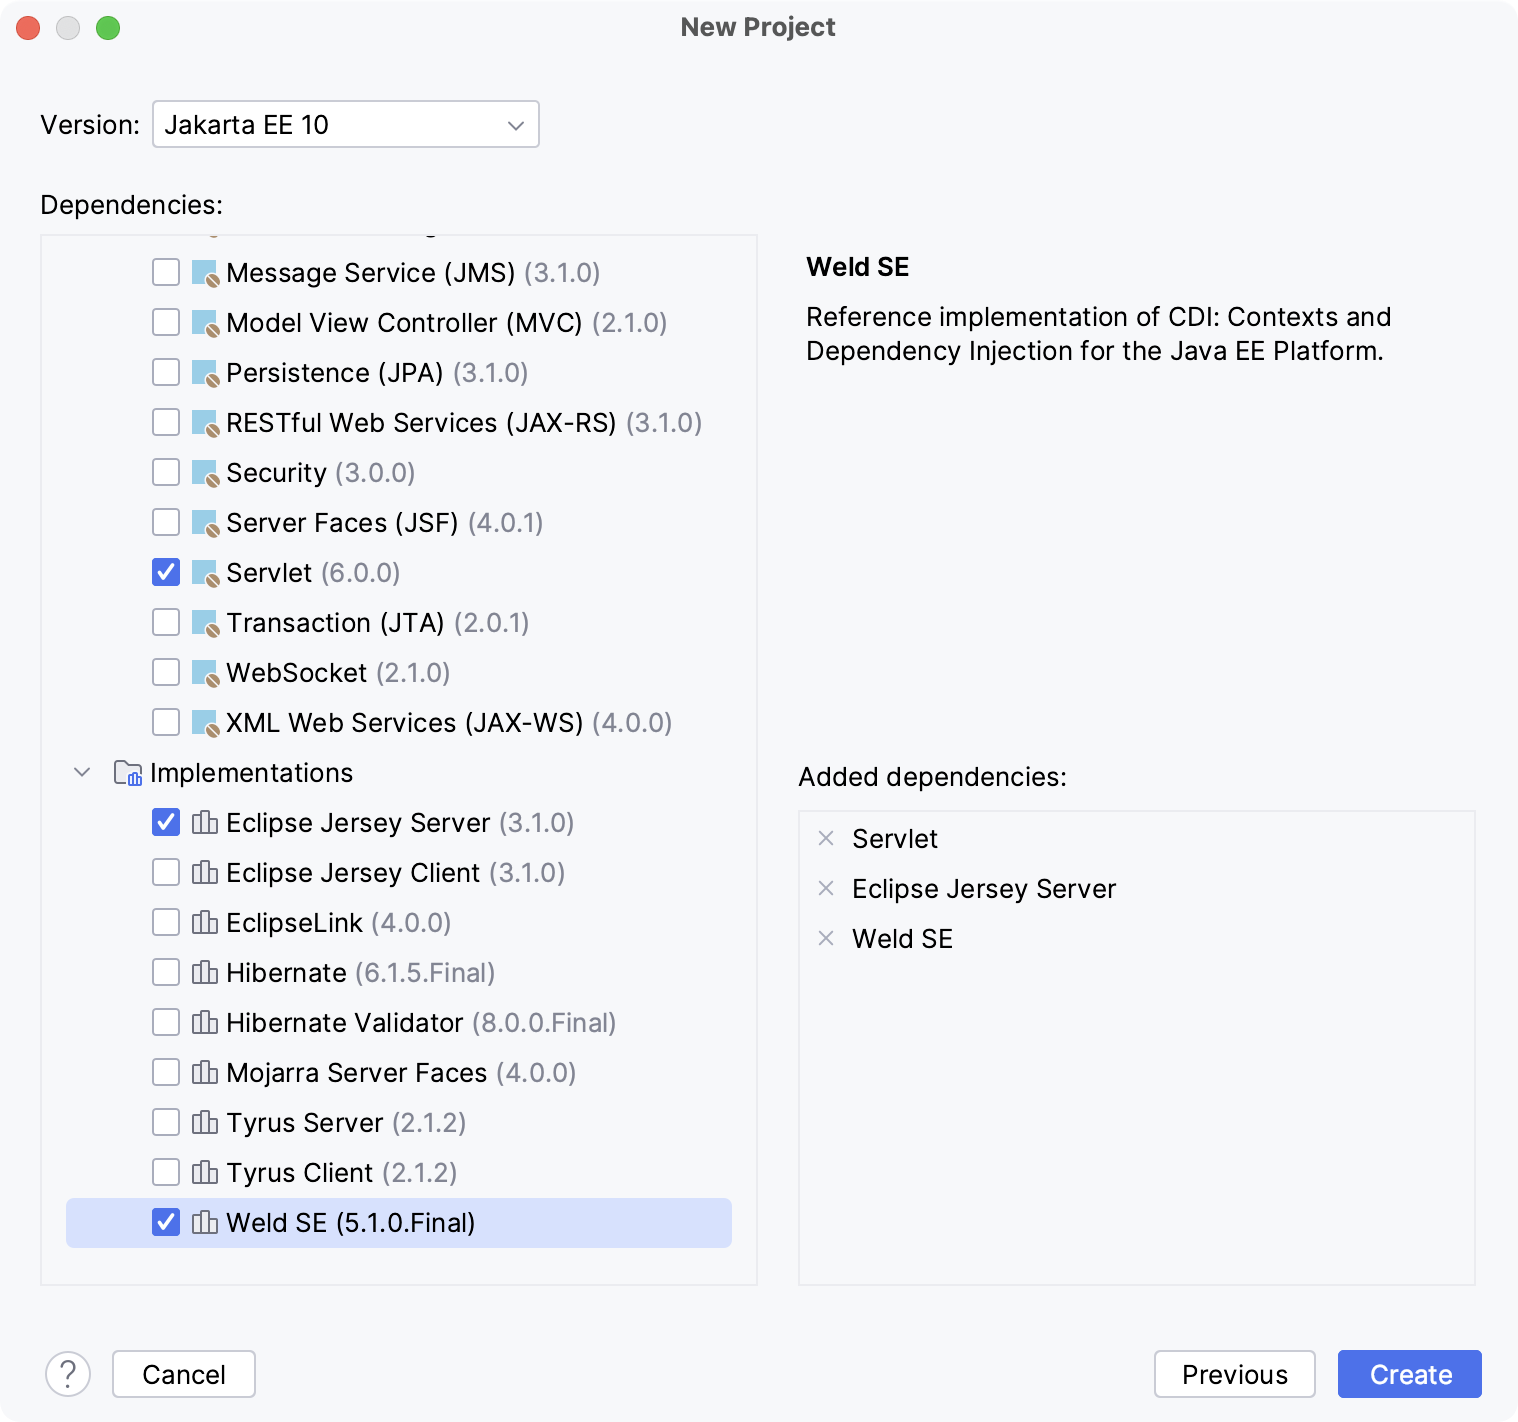
Task: Enable the Message Service (JMS) checkbox
Action: 166,272
